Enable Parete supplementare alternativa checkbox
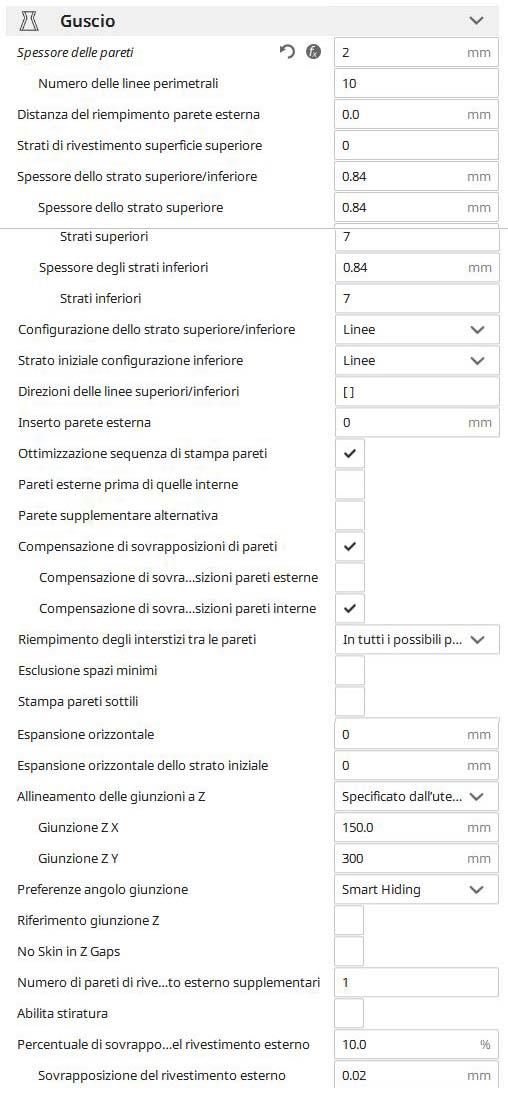 pos(350,516)
